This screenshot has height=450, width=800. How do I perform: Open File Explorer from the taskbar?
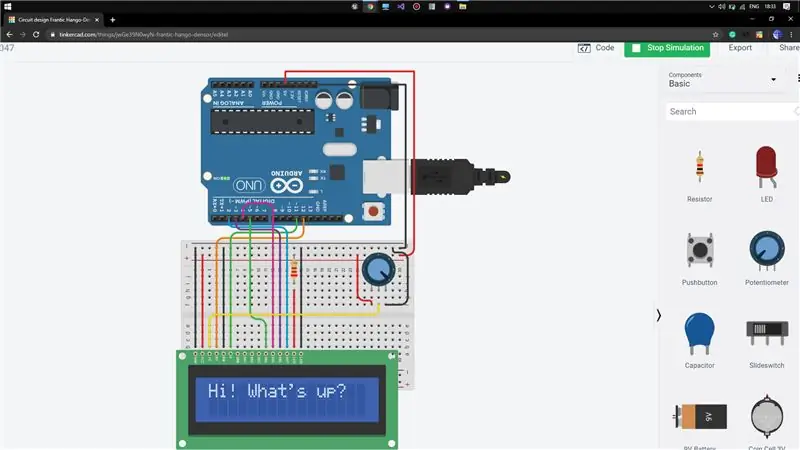462,7
